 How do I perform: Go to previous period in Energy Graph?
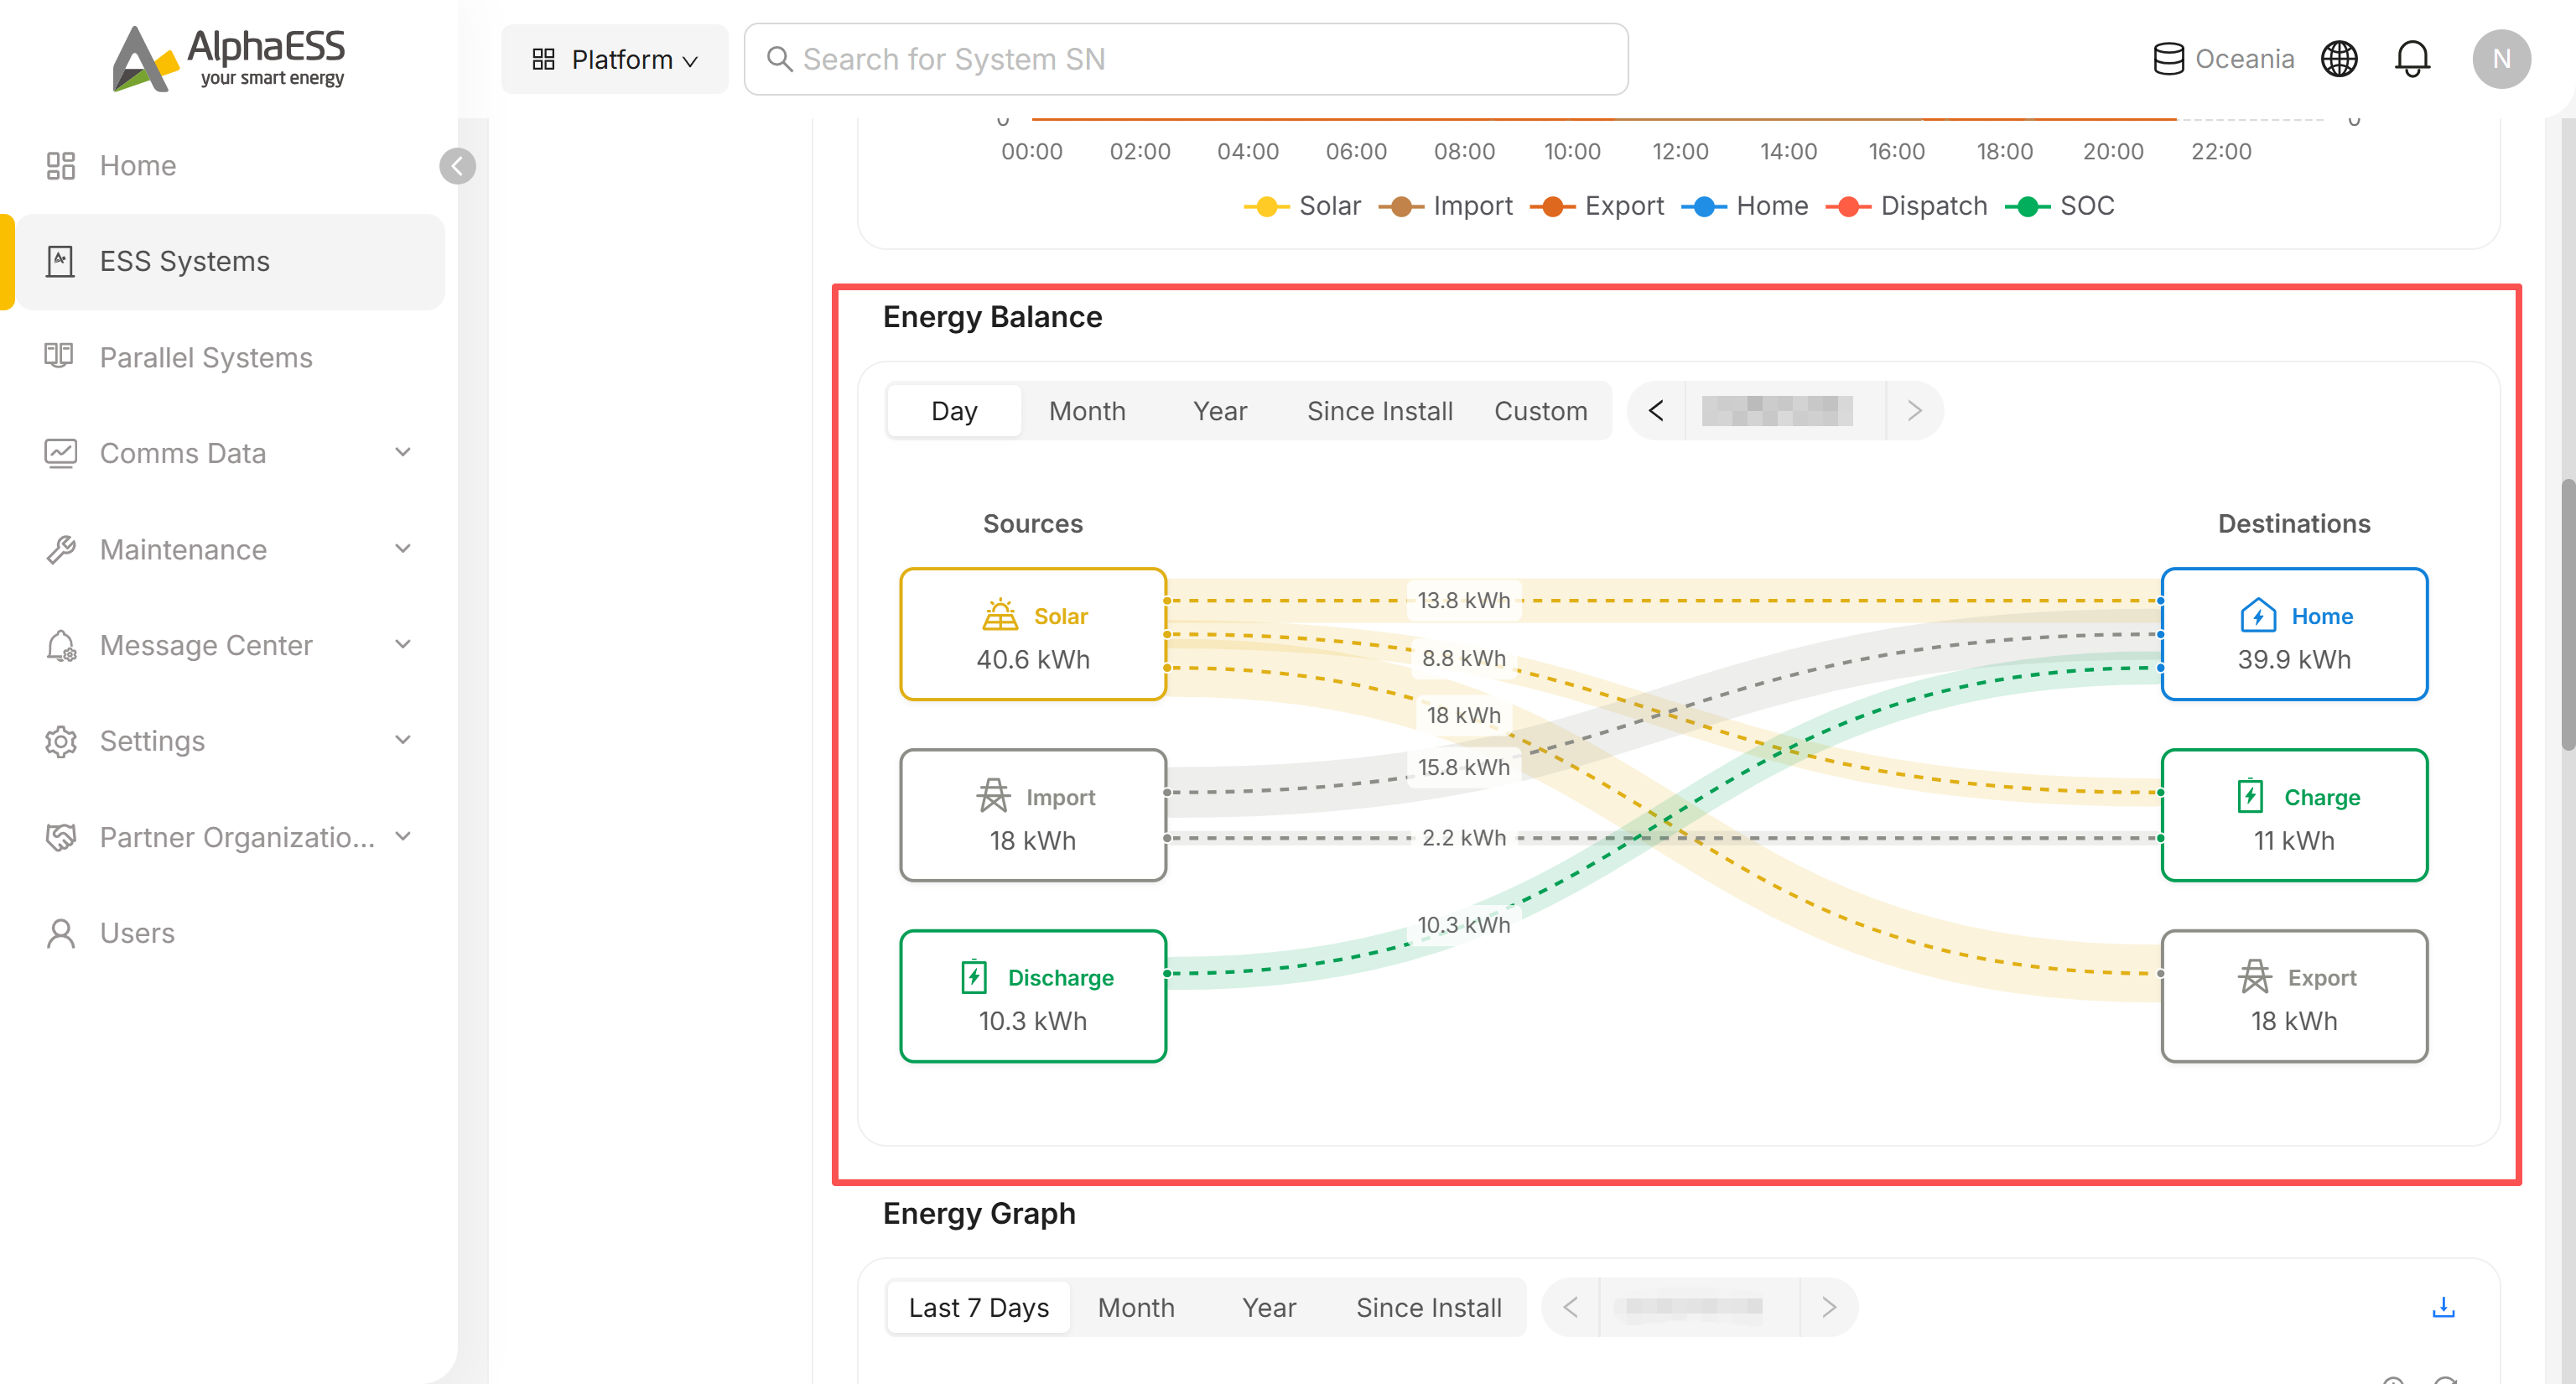1570,1307
